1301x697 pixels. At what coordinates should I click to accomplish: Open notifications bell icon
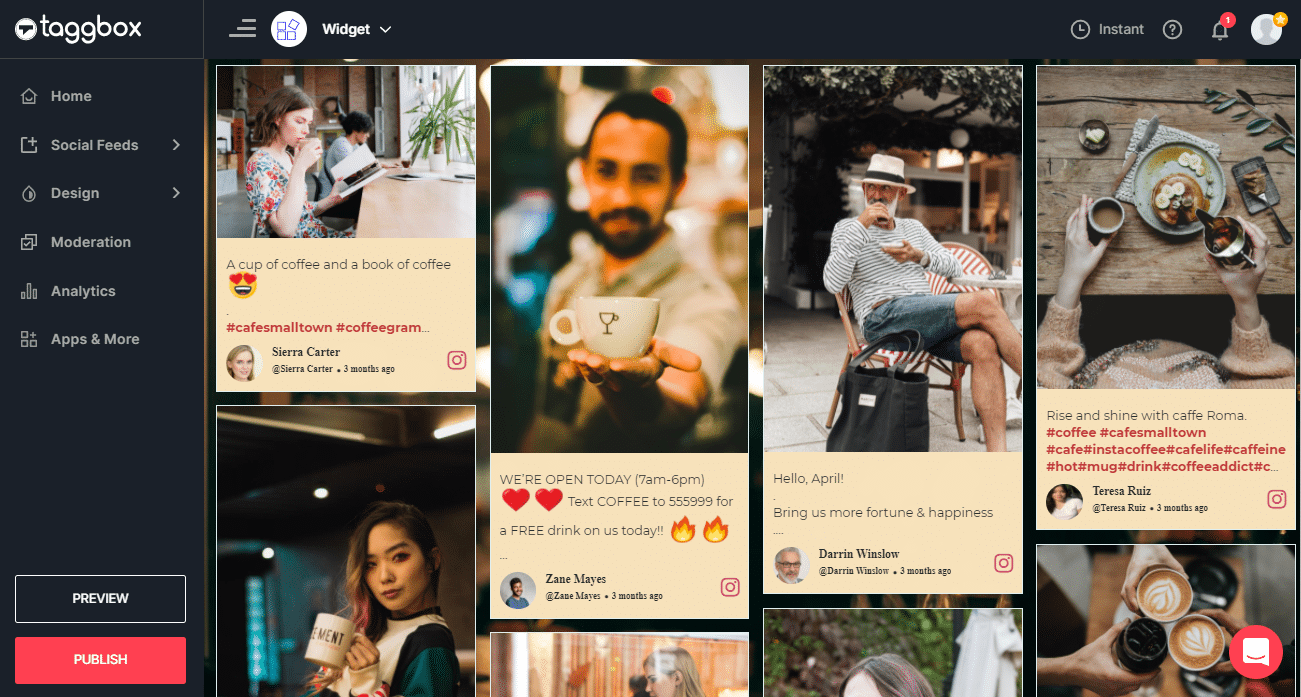[x=1220, y=30]
